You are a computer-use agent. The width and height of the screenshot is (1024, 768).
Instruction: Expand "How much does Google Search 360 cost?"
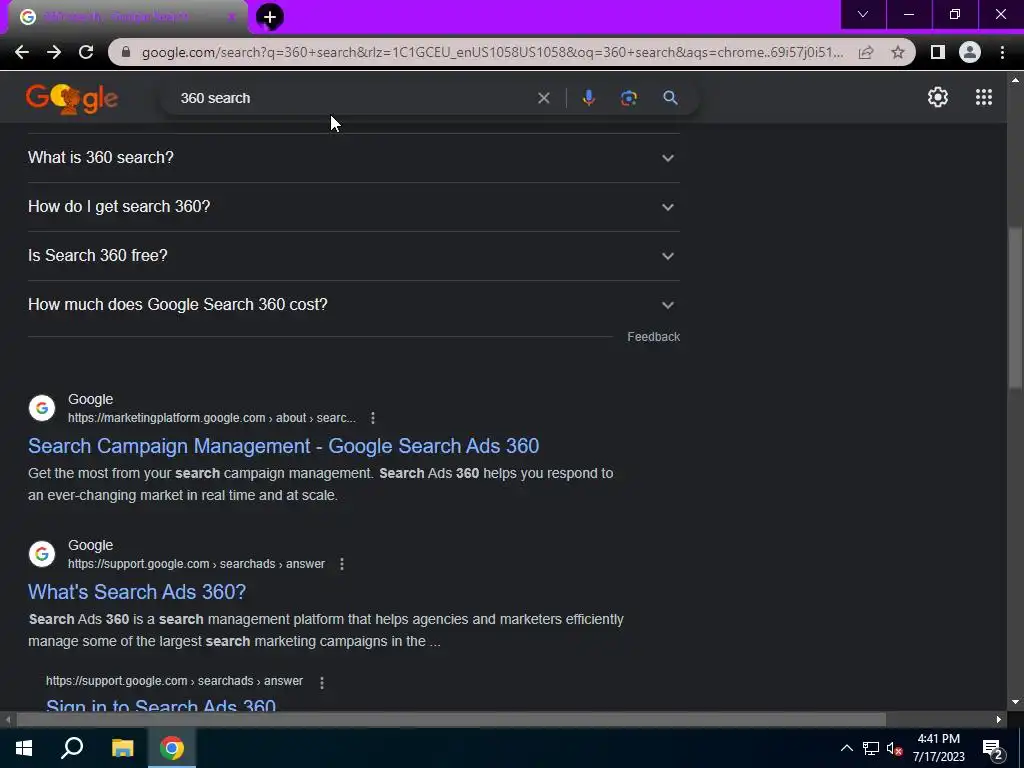tap(354, 304)
